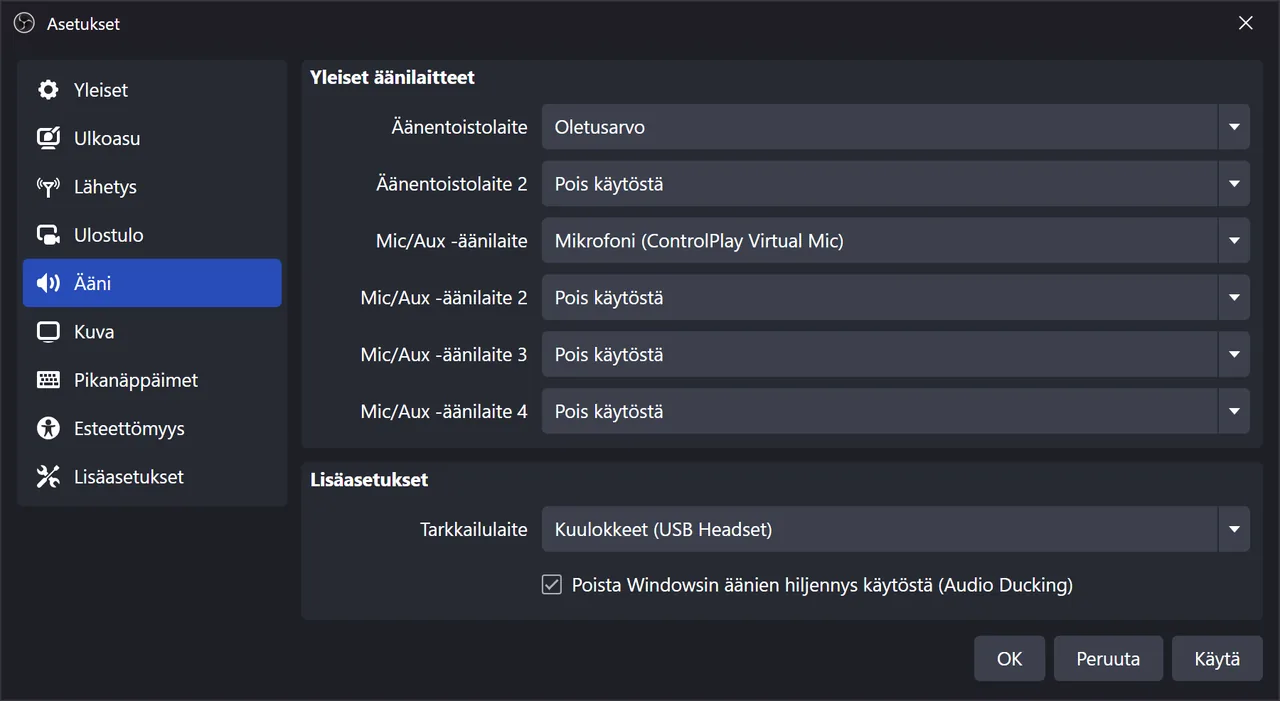The height and width of the screenshot is (701, 1280).
Task: Expand the Äänentoistolaite 2 dropdown arrow
Action: [x=1234, y=184]
